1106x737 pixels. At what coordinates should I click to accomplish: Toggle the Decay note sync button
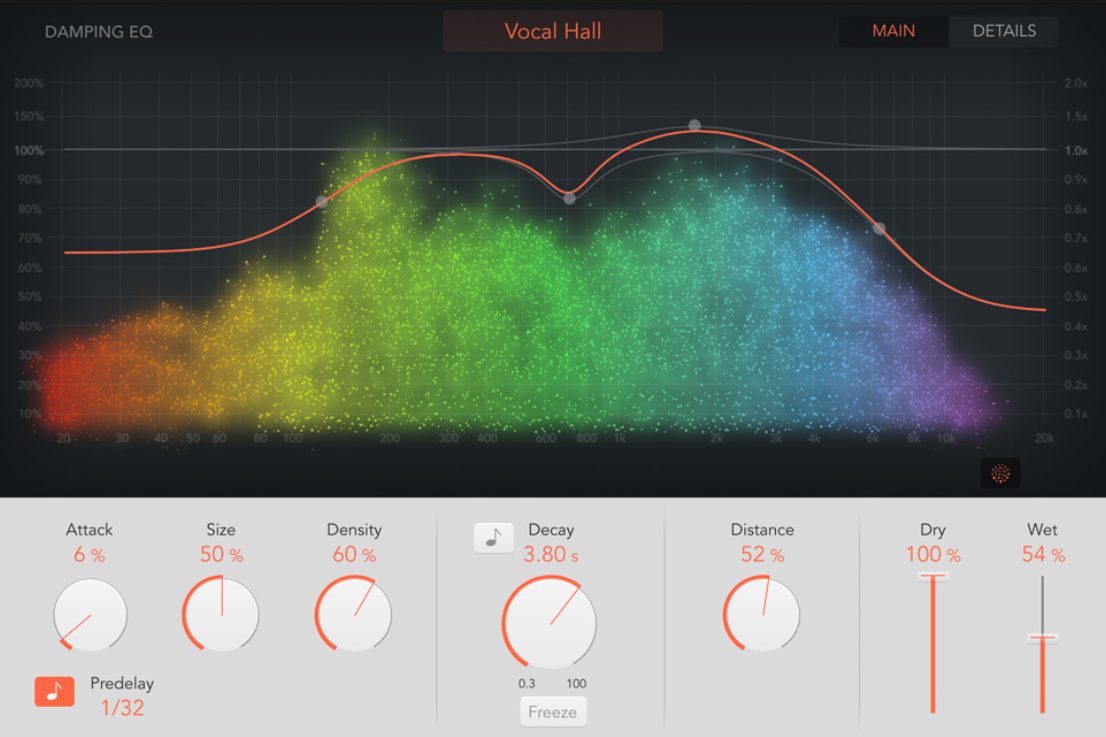coord(493,537)
